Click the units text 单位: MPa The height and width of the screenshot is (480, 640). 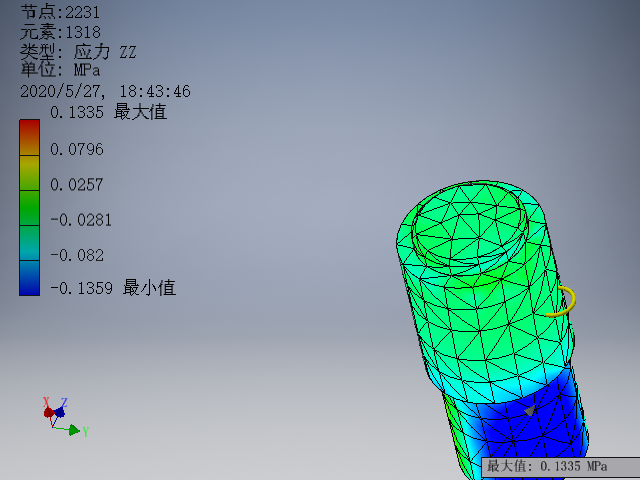[60, 70]
